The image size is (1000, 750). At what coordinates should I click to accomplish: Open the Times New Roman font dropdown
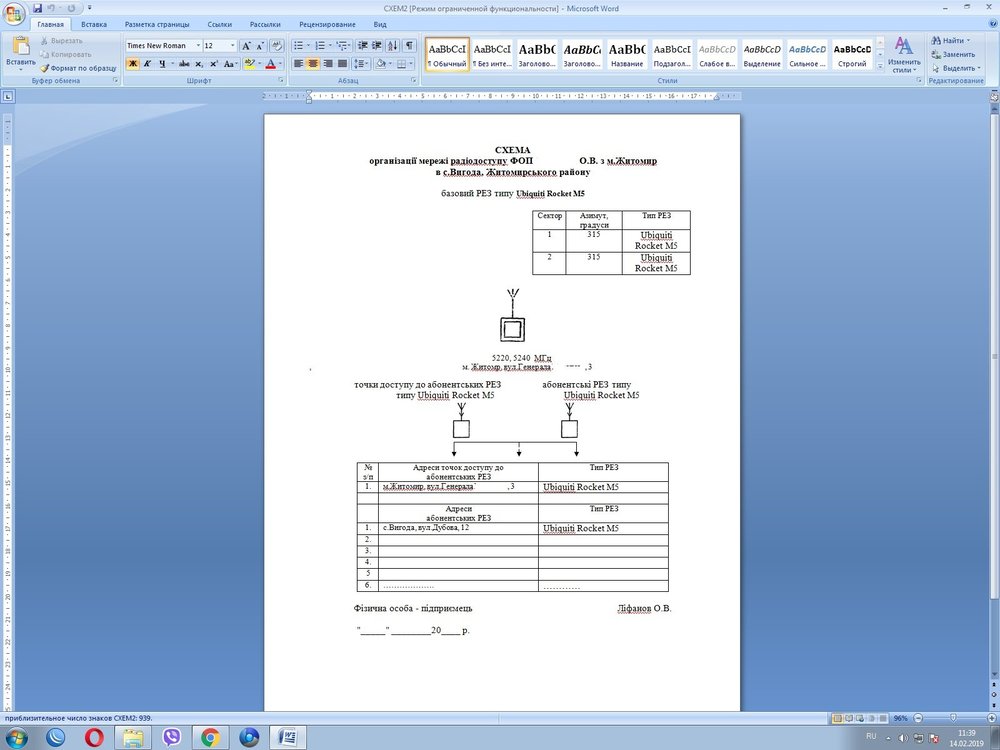coord(198,46)
